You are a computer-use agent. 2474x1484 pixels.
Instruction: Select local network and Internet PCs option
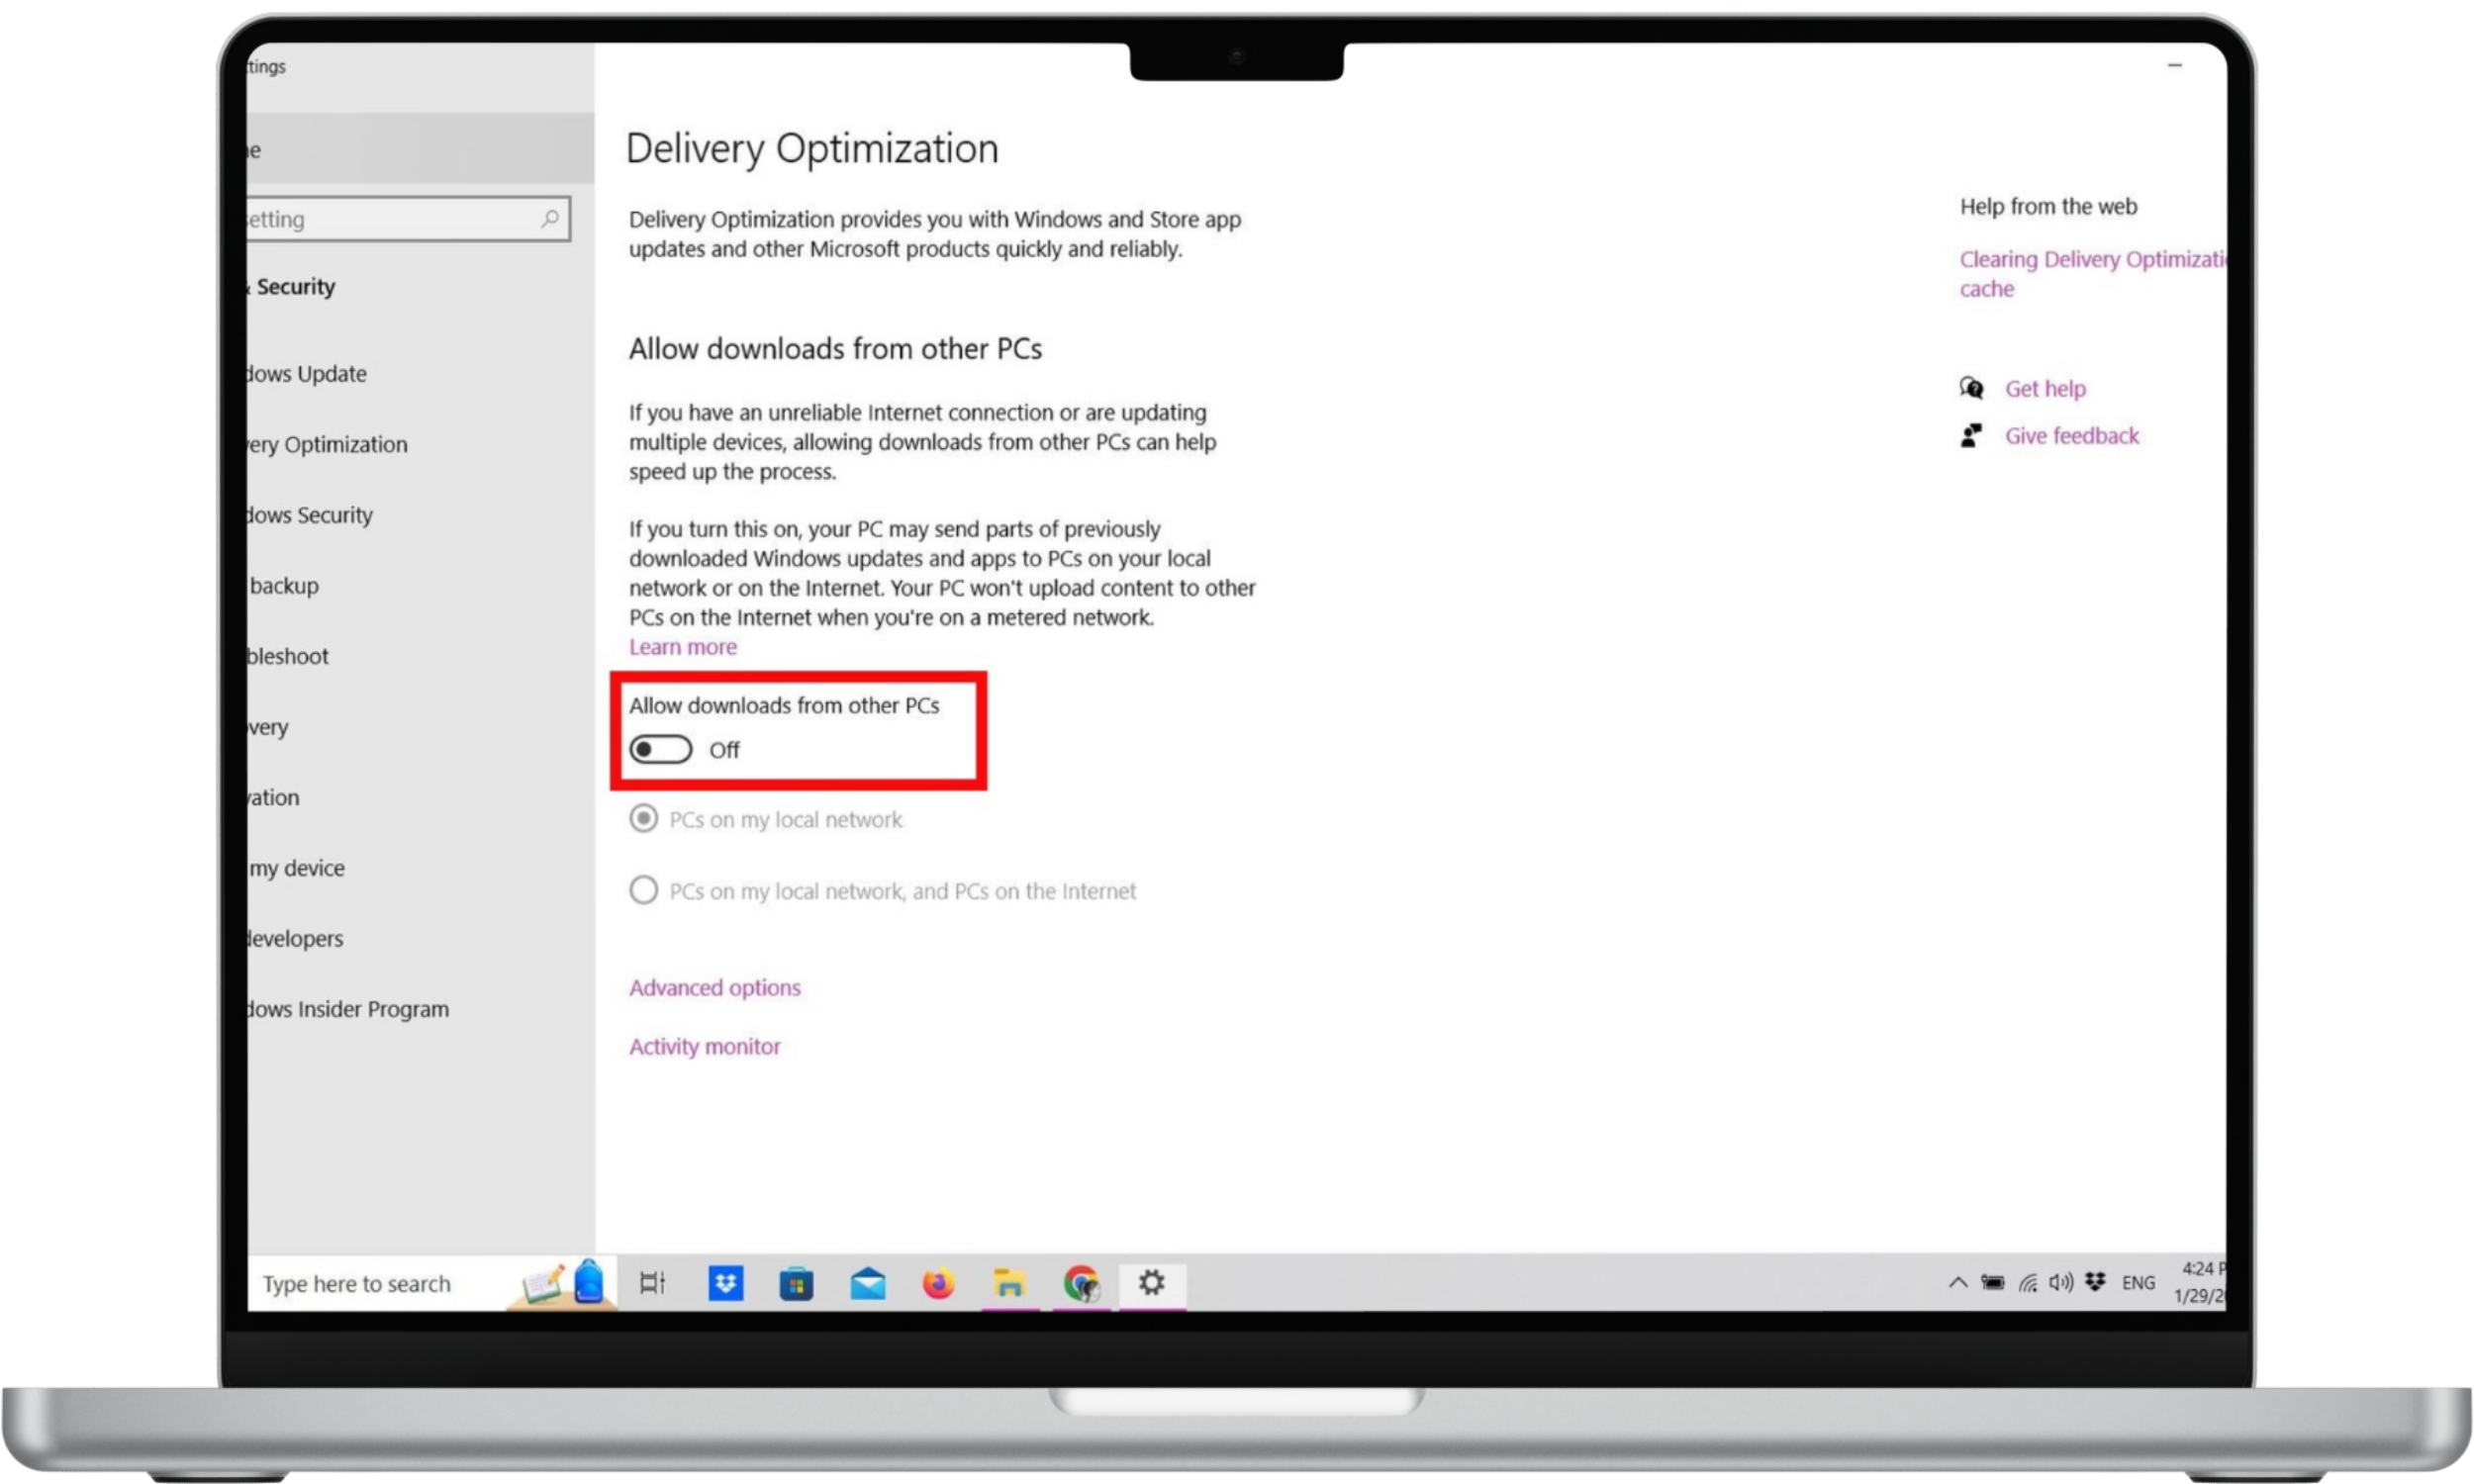point(644,890)
